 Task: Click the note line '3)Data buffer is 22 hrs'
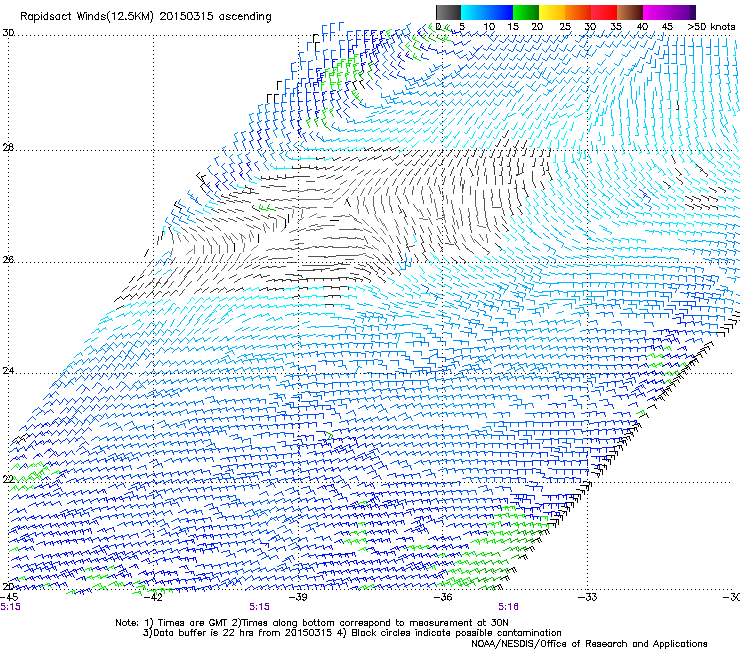click(x=352, y=633)
